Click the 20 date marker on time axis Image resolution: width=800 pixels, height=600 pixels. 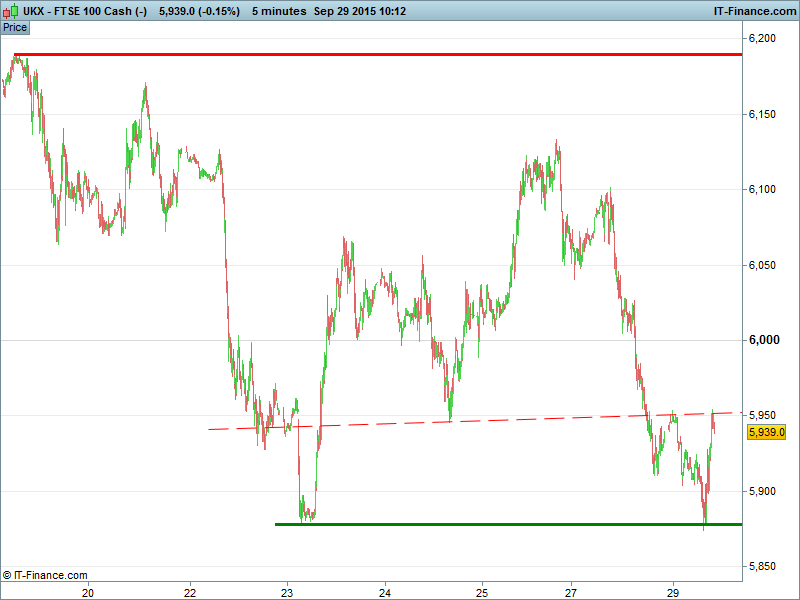(x=88, y=592)
